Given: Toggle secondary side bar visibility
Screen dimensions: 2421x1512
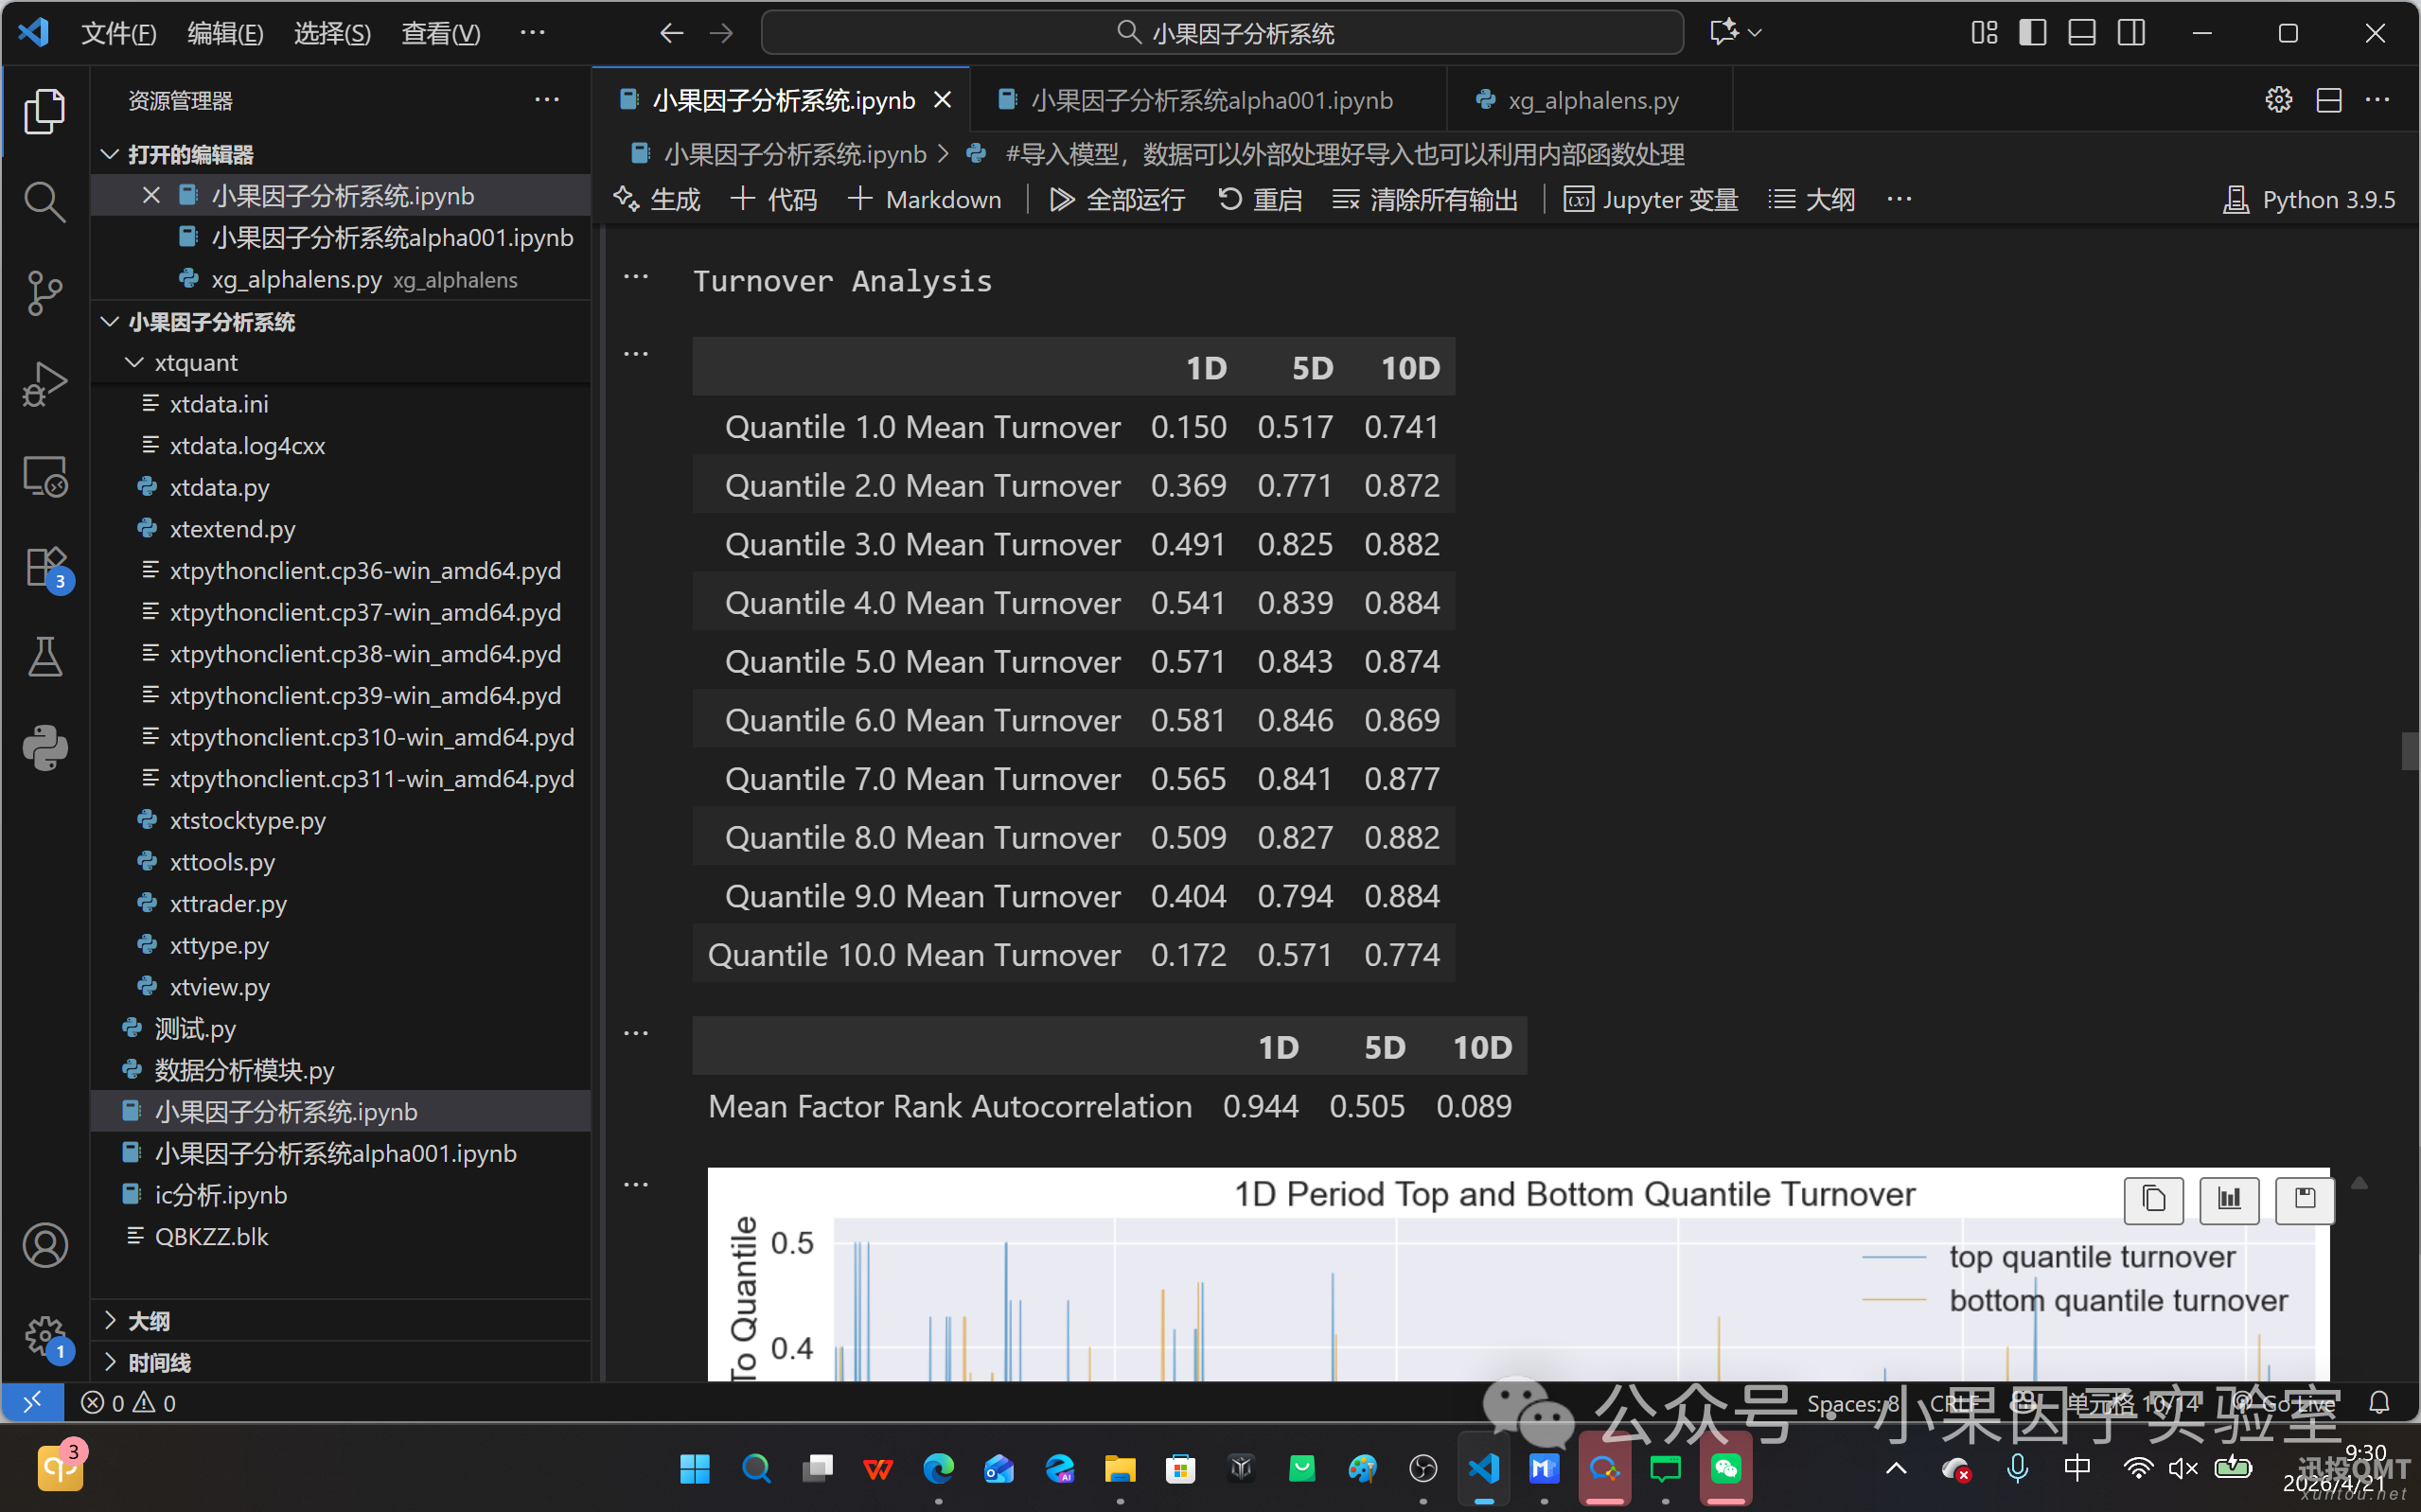Looking at the screenshot, I should tap(2131, 33).
